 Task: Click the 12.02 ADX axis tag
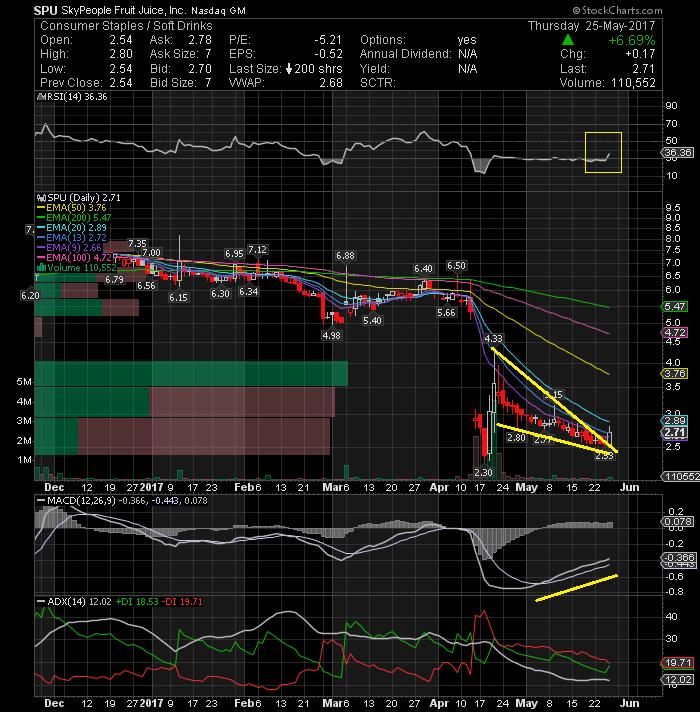pyautogui.click(x=678, y=680)
